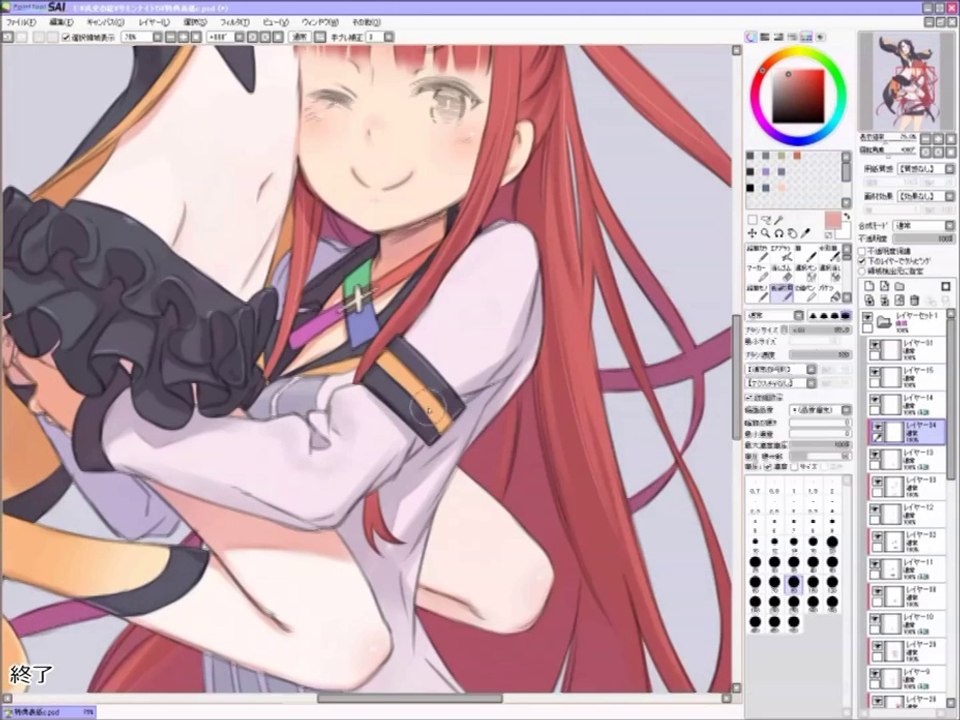
Task: Hide レイヤー10 visibility eye
Action: pyautogui.click(x=875, y=618)
